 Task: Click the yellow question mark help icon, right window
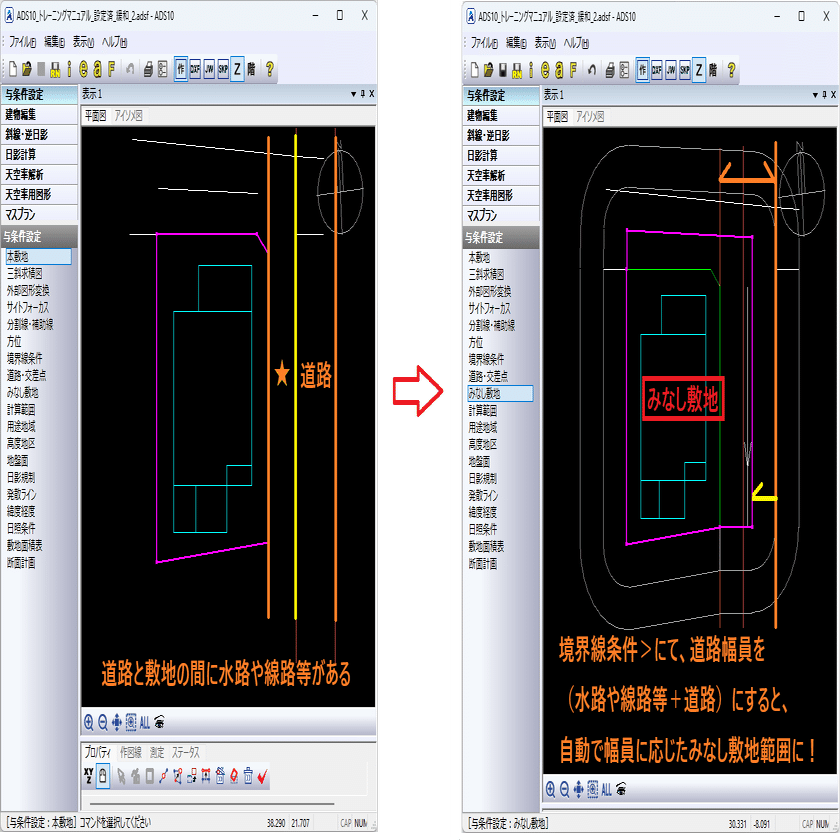pos(731,70)
